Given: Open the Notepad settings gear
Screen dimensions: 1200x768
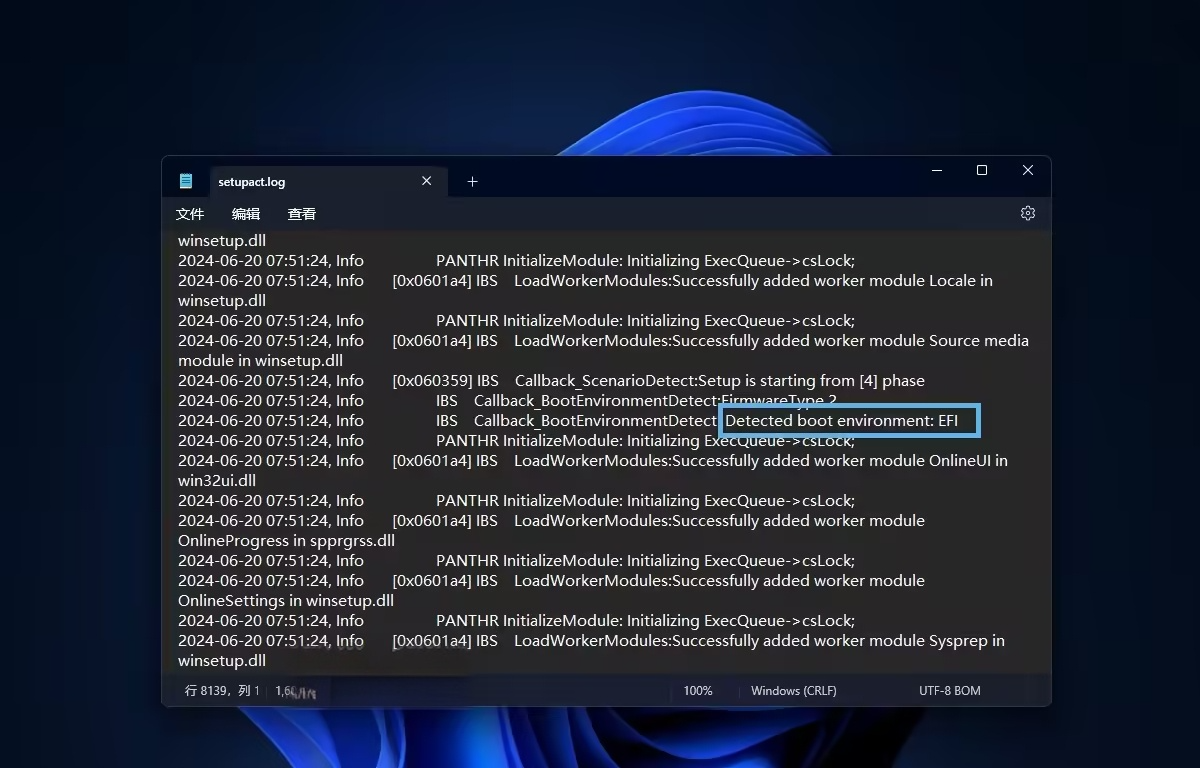Looking at the screenshot, I should (1027, 213).
